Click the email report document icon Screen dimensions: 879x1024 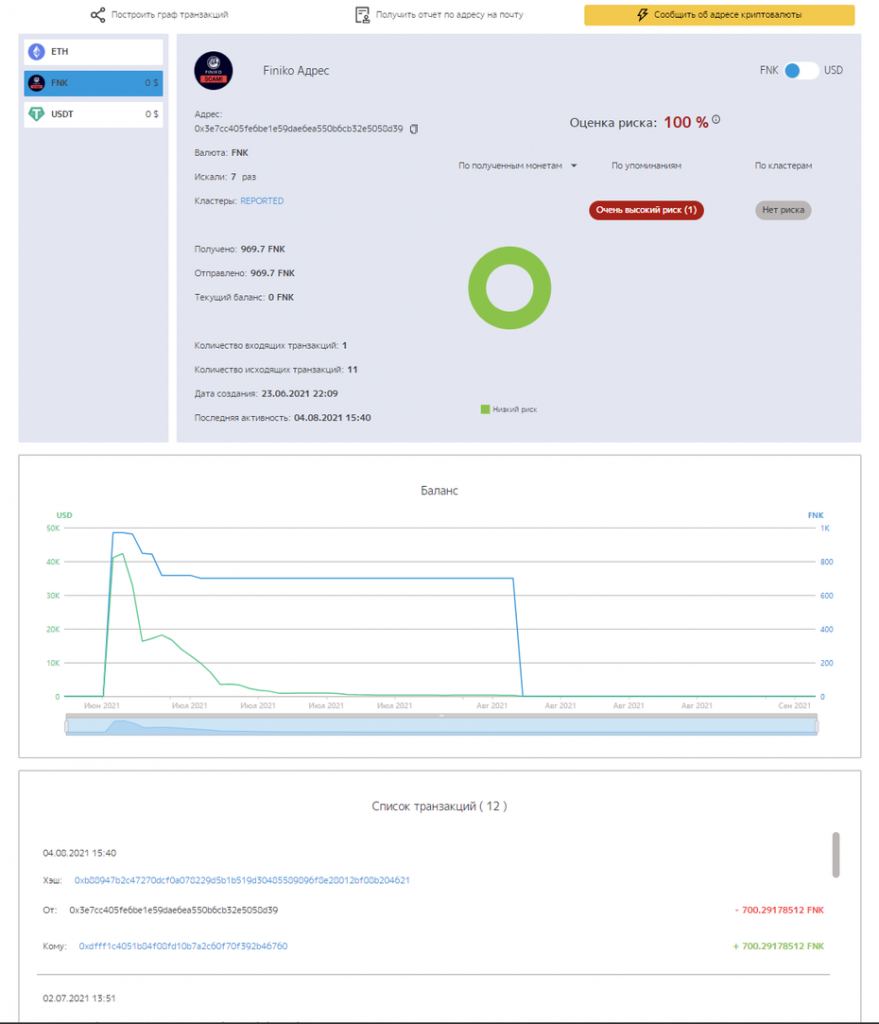[x=362, y=15]
